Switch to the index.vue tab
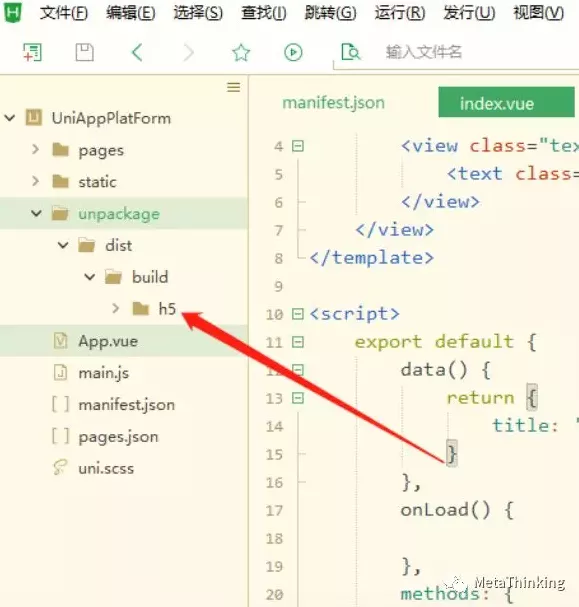The height and width of the screenshot is (607, 579). tap(506, 102)
